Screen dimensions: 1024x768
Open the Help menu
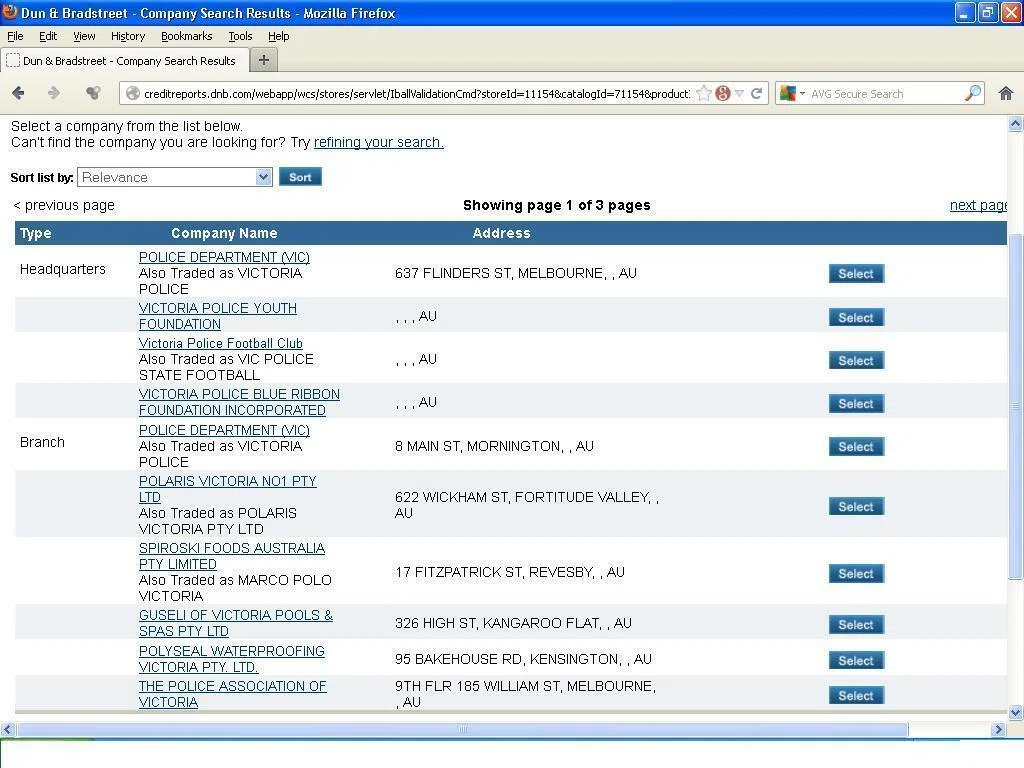point(278,36)
